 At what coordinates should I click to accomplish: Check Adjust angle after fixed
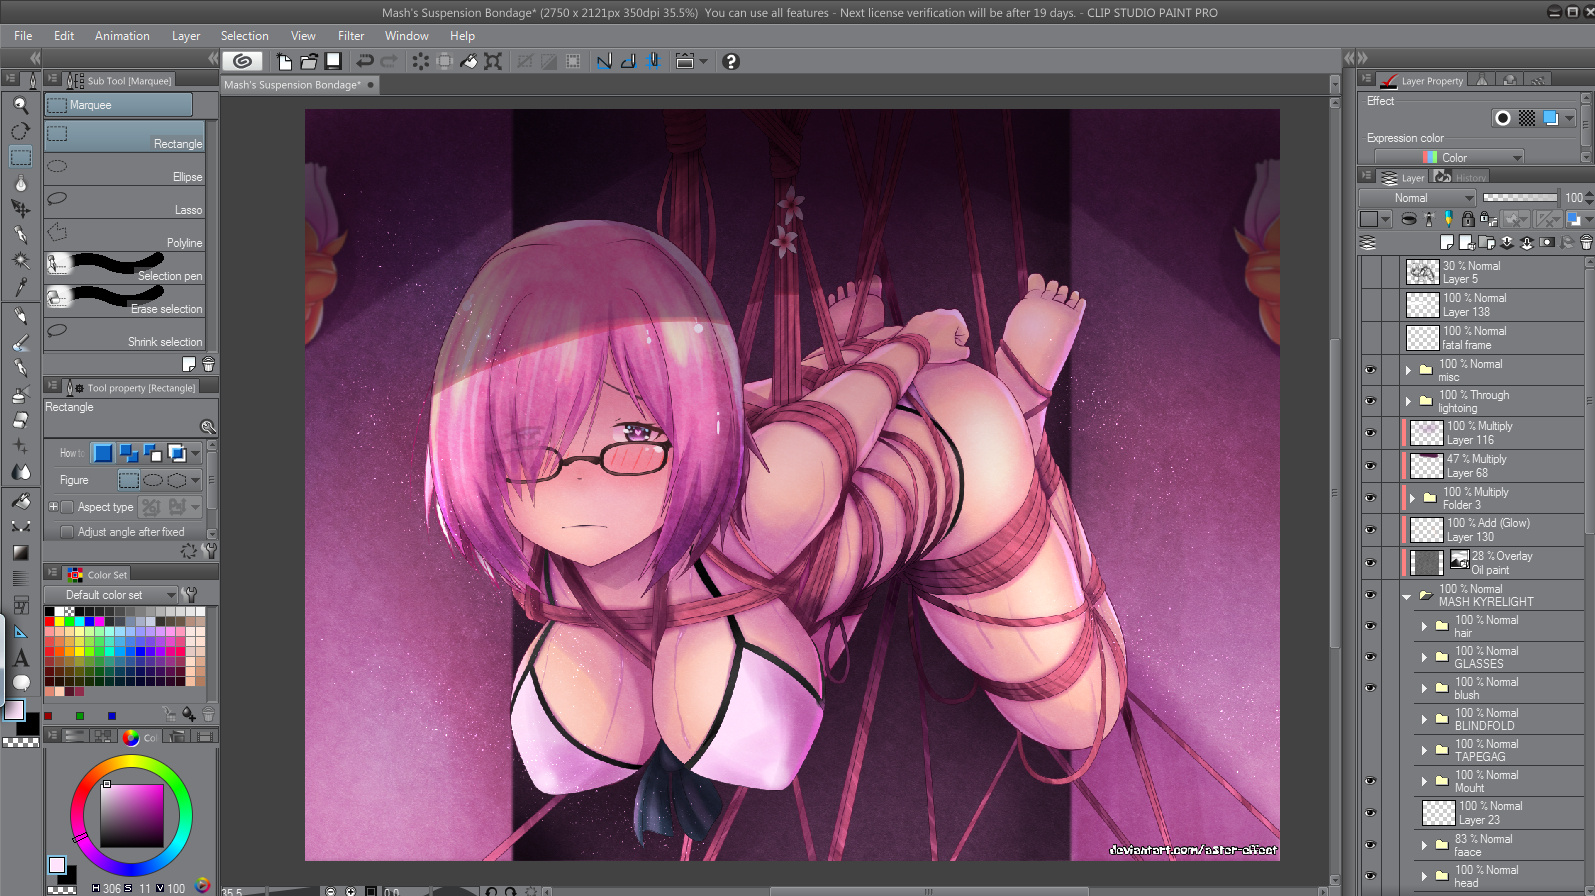[x=67, y=532]
